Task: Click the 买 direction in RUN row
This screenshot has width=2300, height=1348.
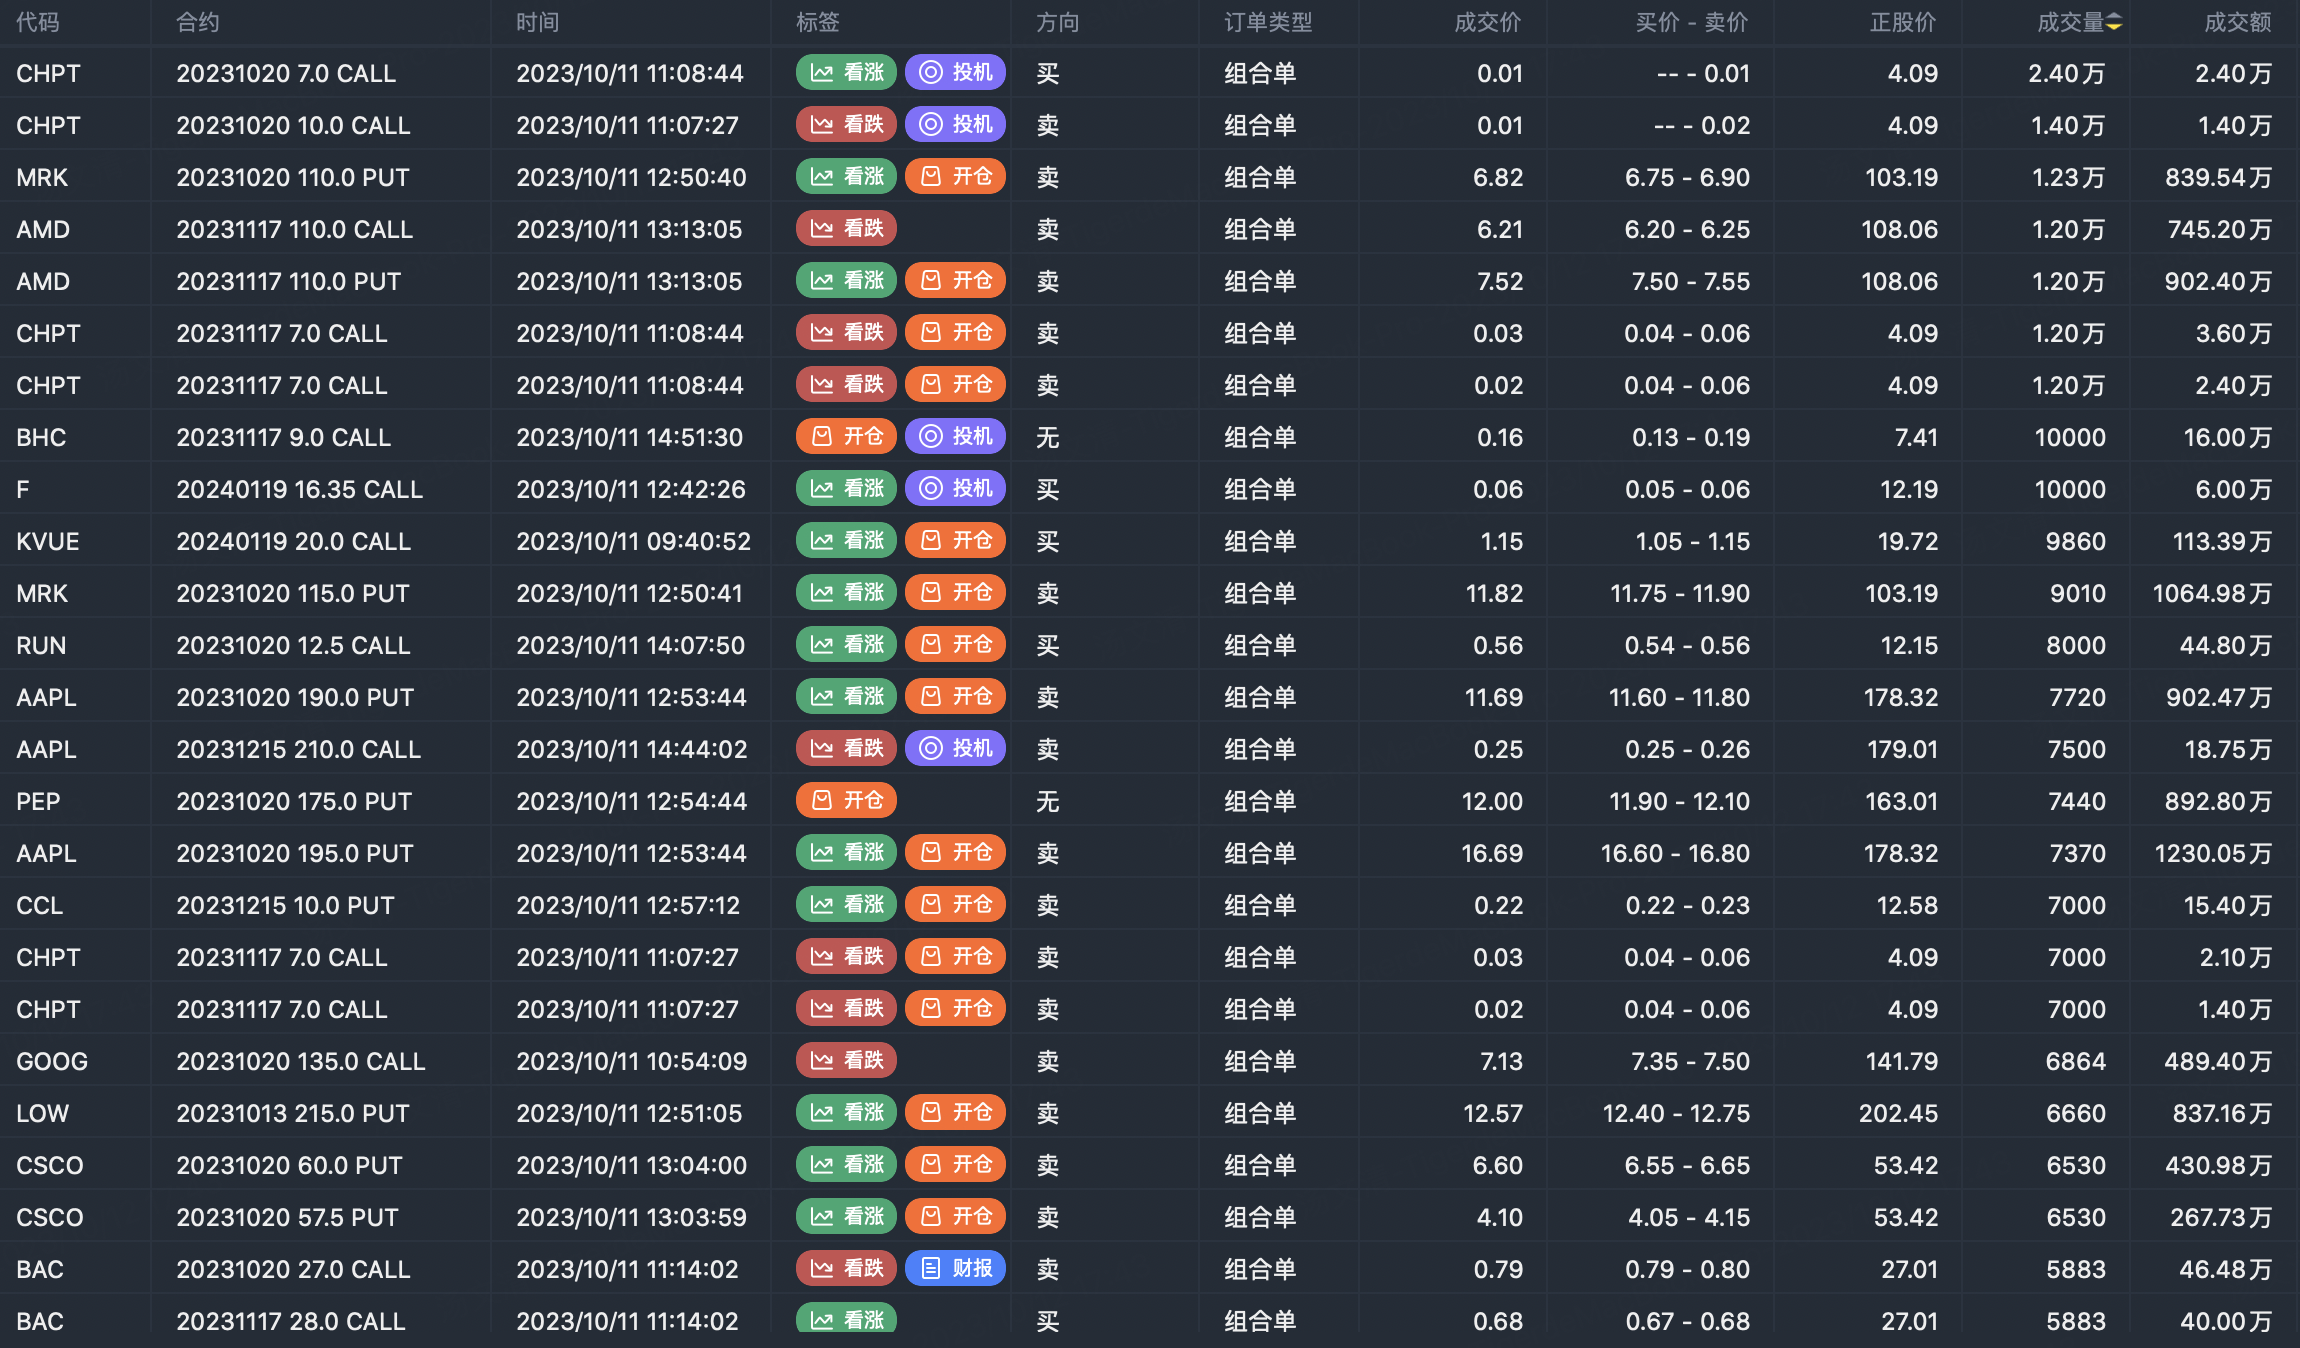Action: click(x=1048, y=645)
